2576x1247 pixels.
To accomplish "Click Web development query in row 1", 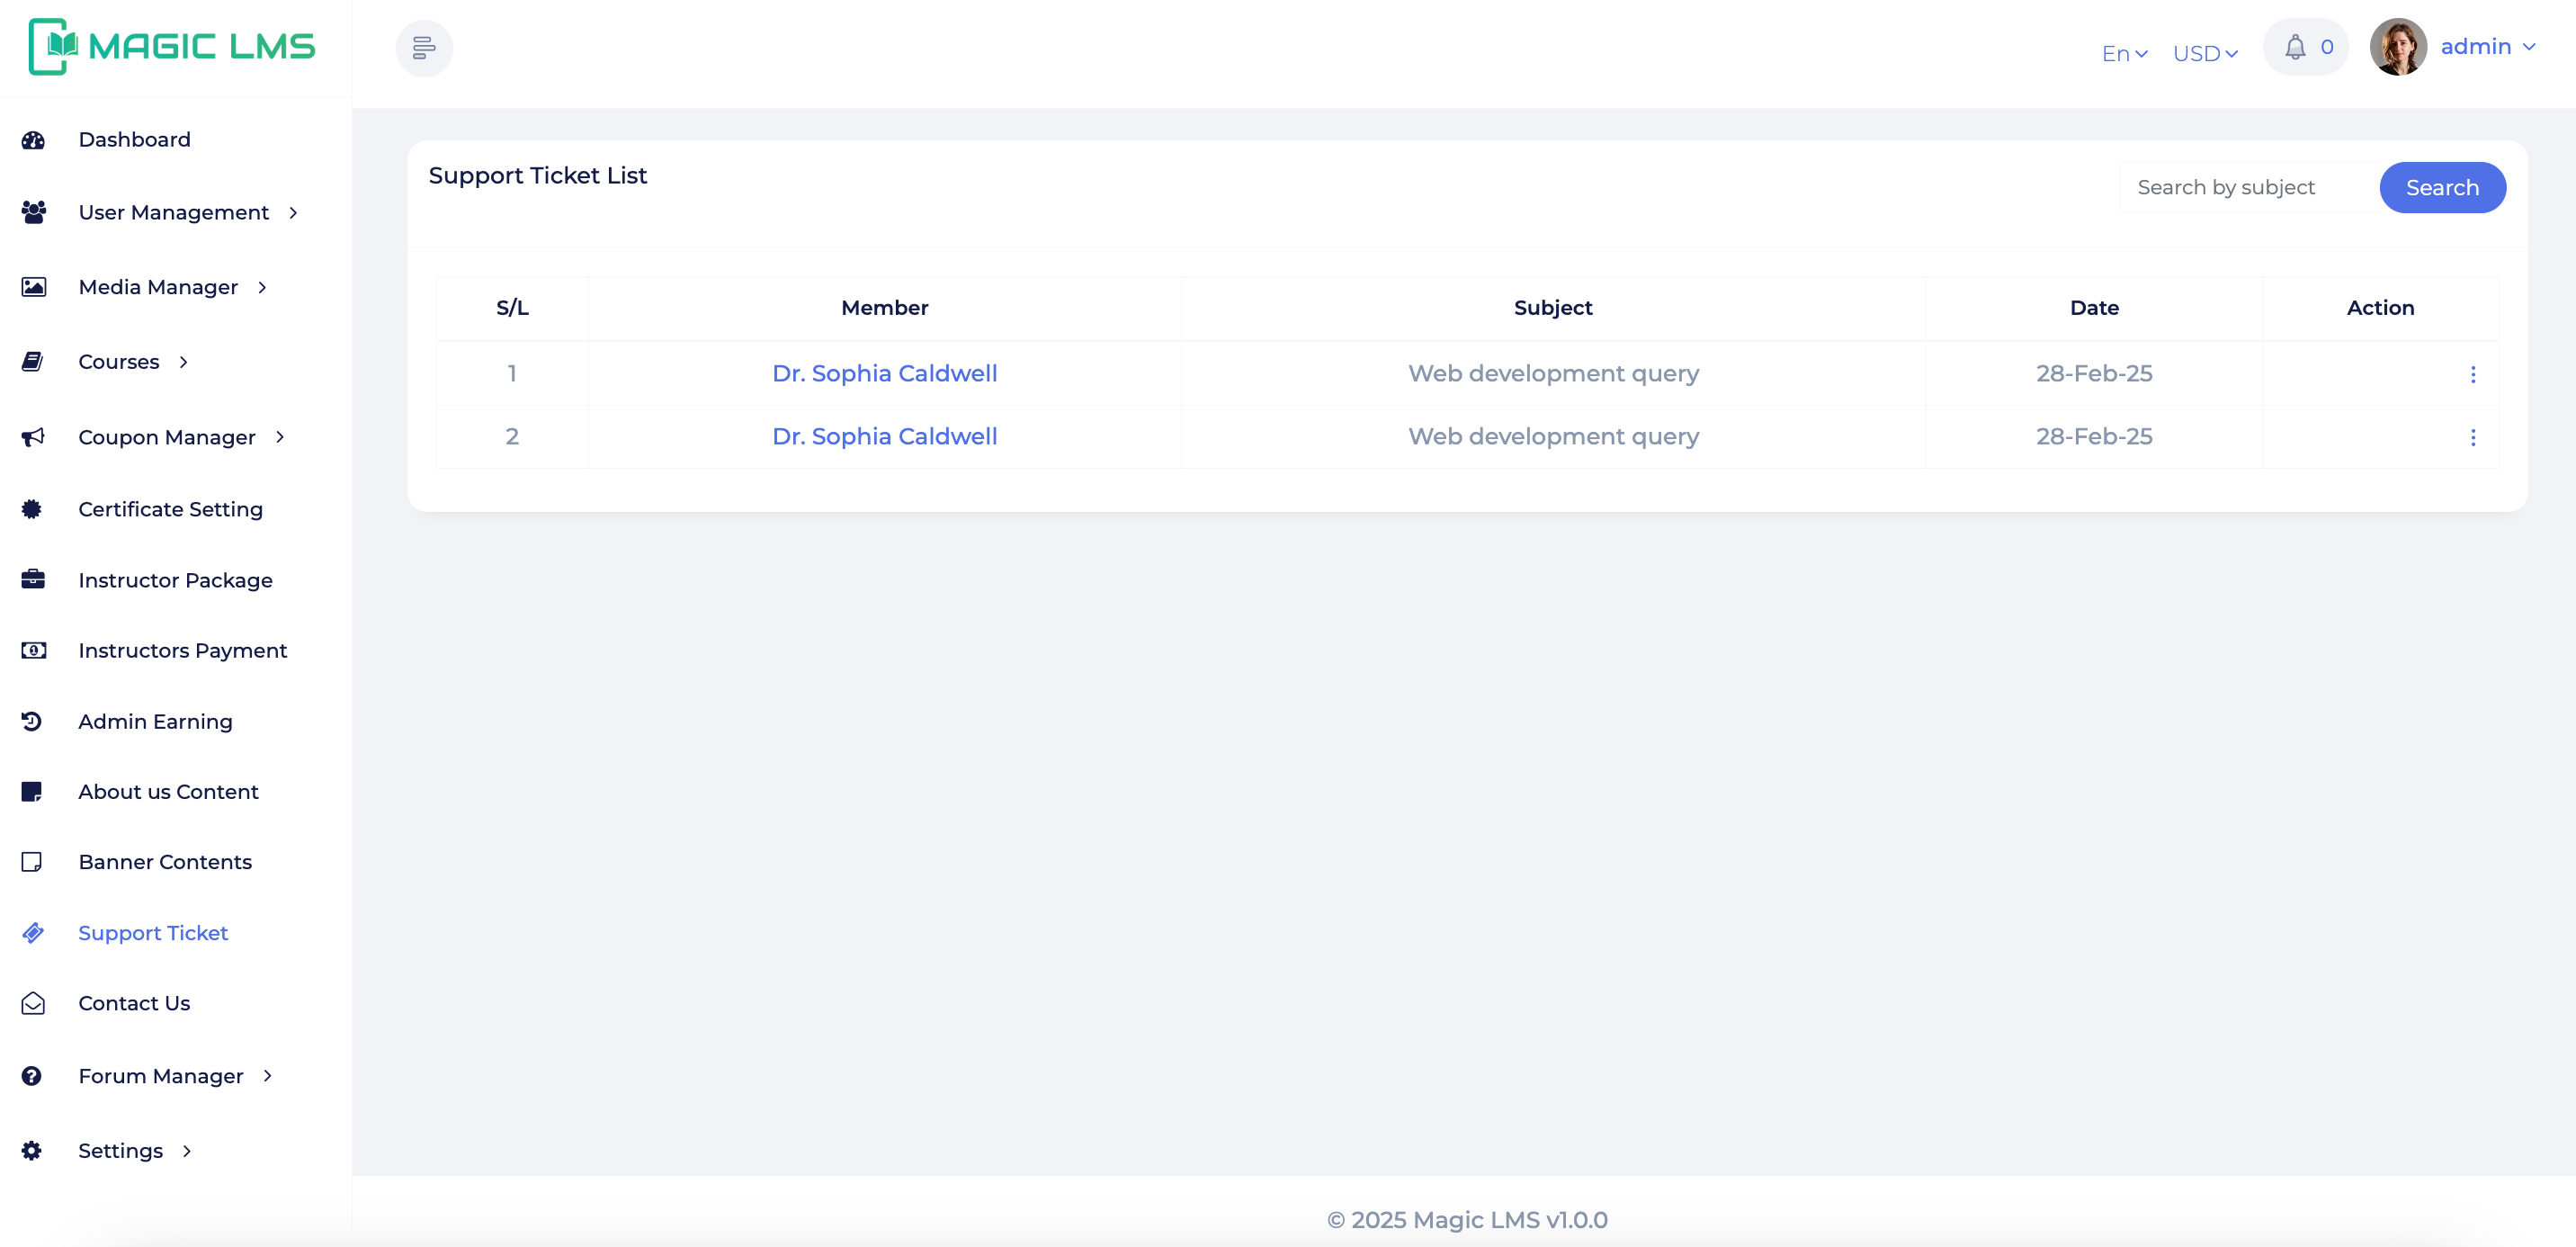I will [x=1553, y=373].
